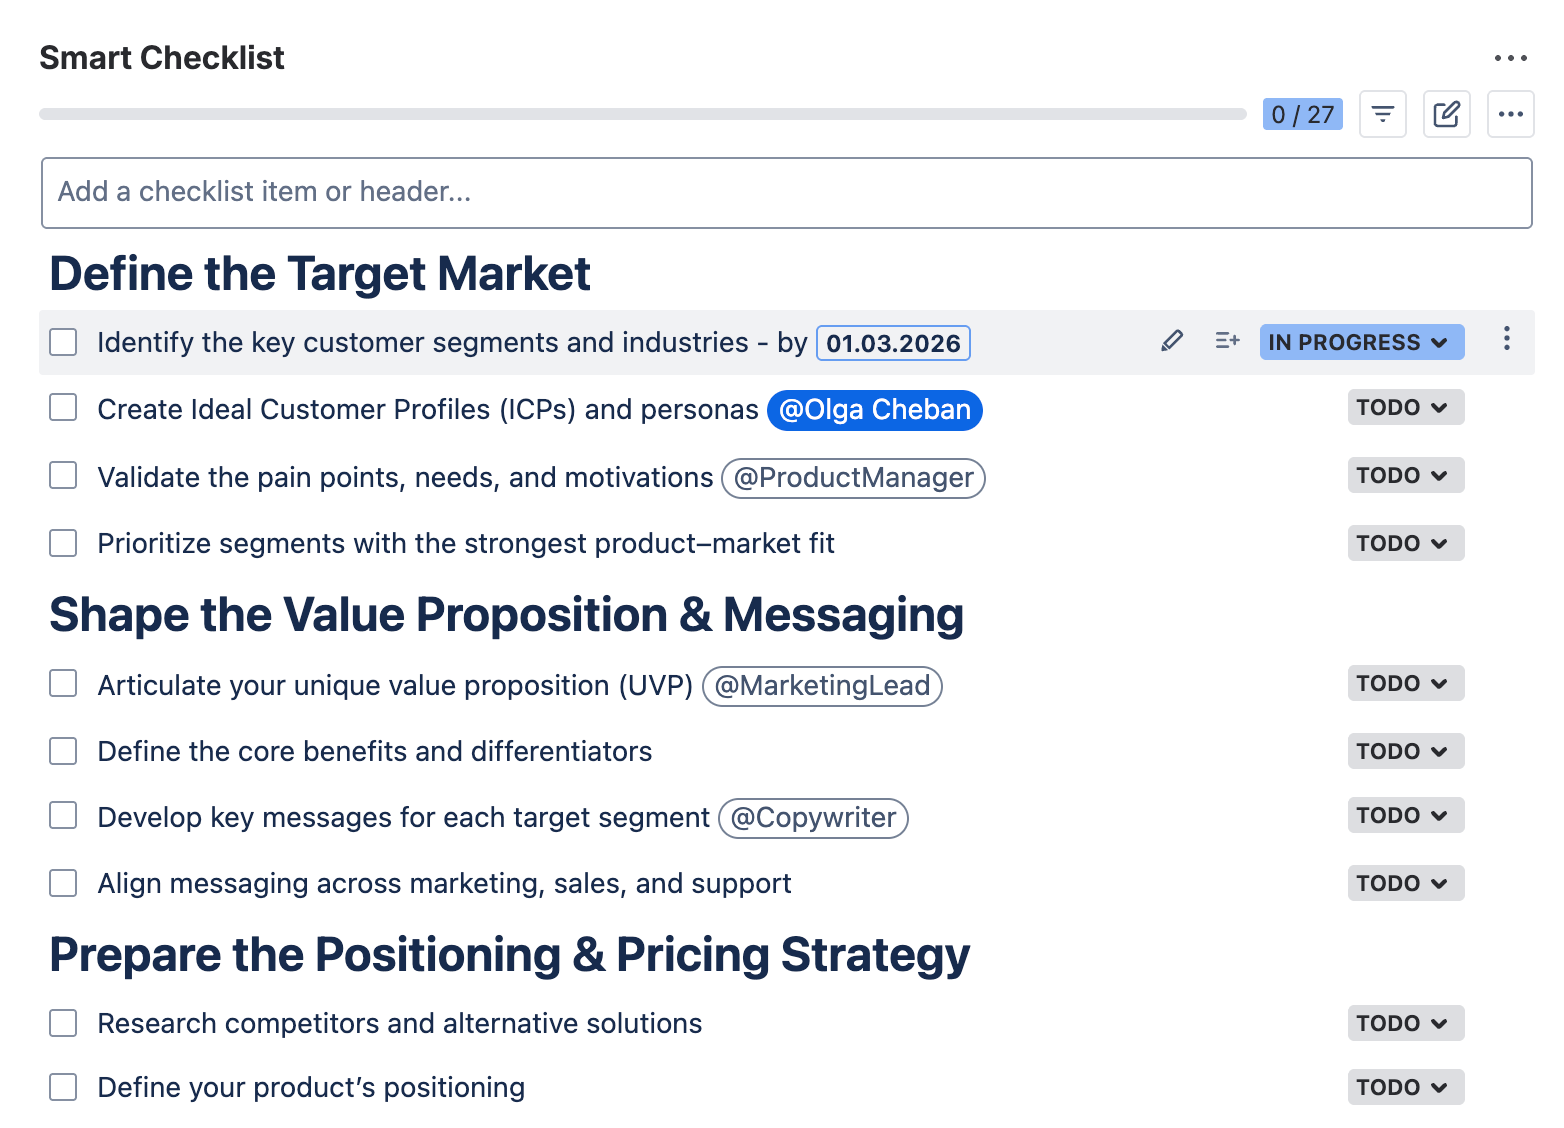Open the IN PROGRESS status dropdown
This screenshot has width=1564, height=1128.
(x=1361, y=341)
